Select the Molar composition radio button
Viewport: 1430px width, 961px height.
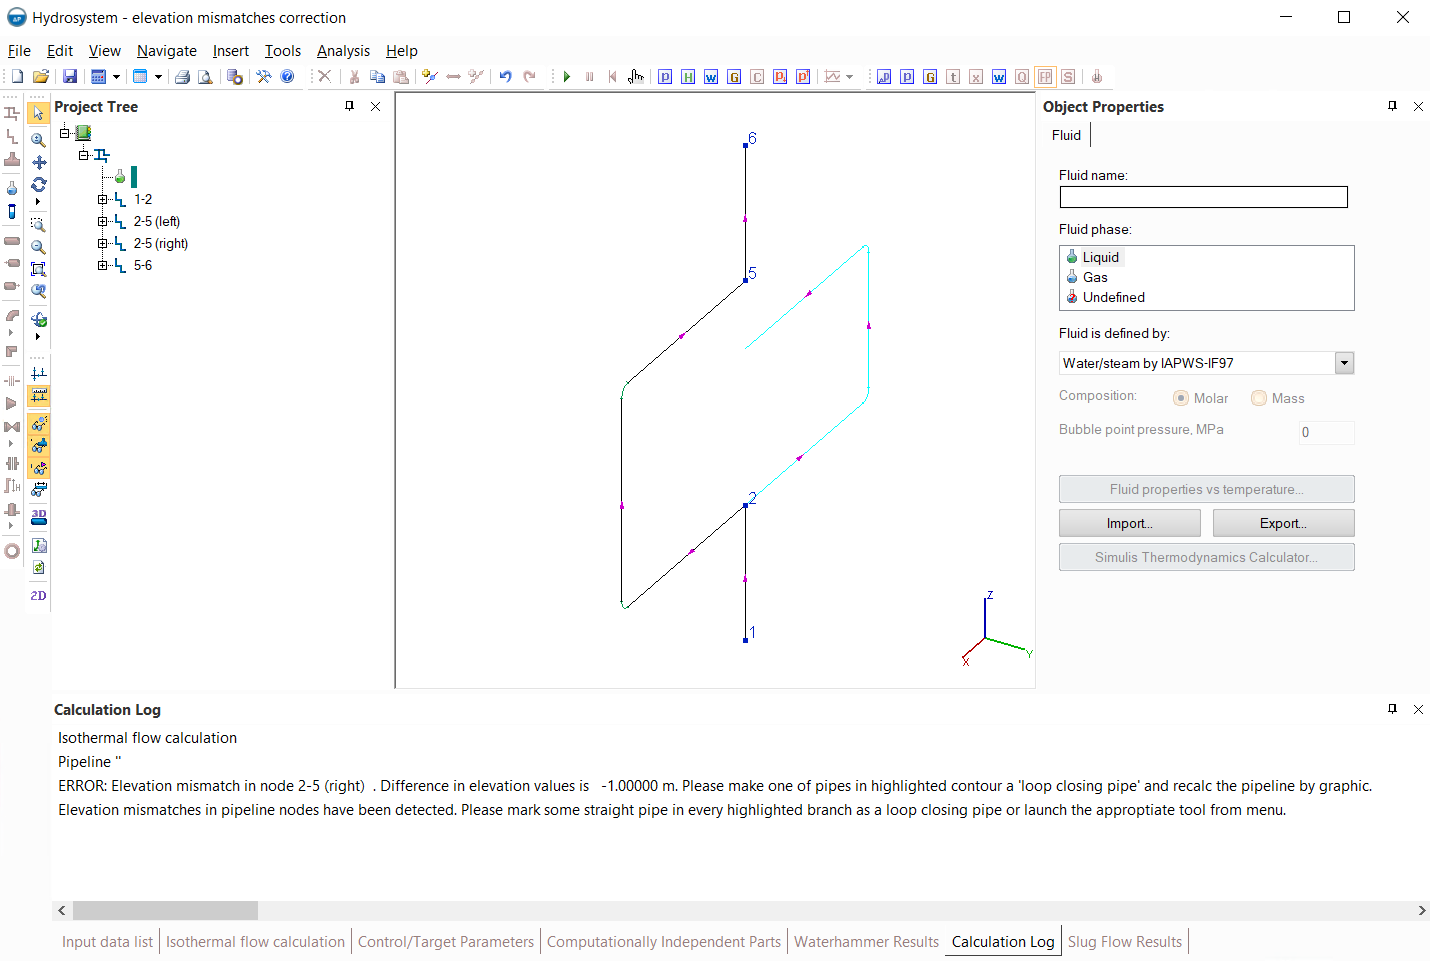pyautogui.click(x=1181, y=398)
